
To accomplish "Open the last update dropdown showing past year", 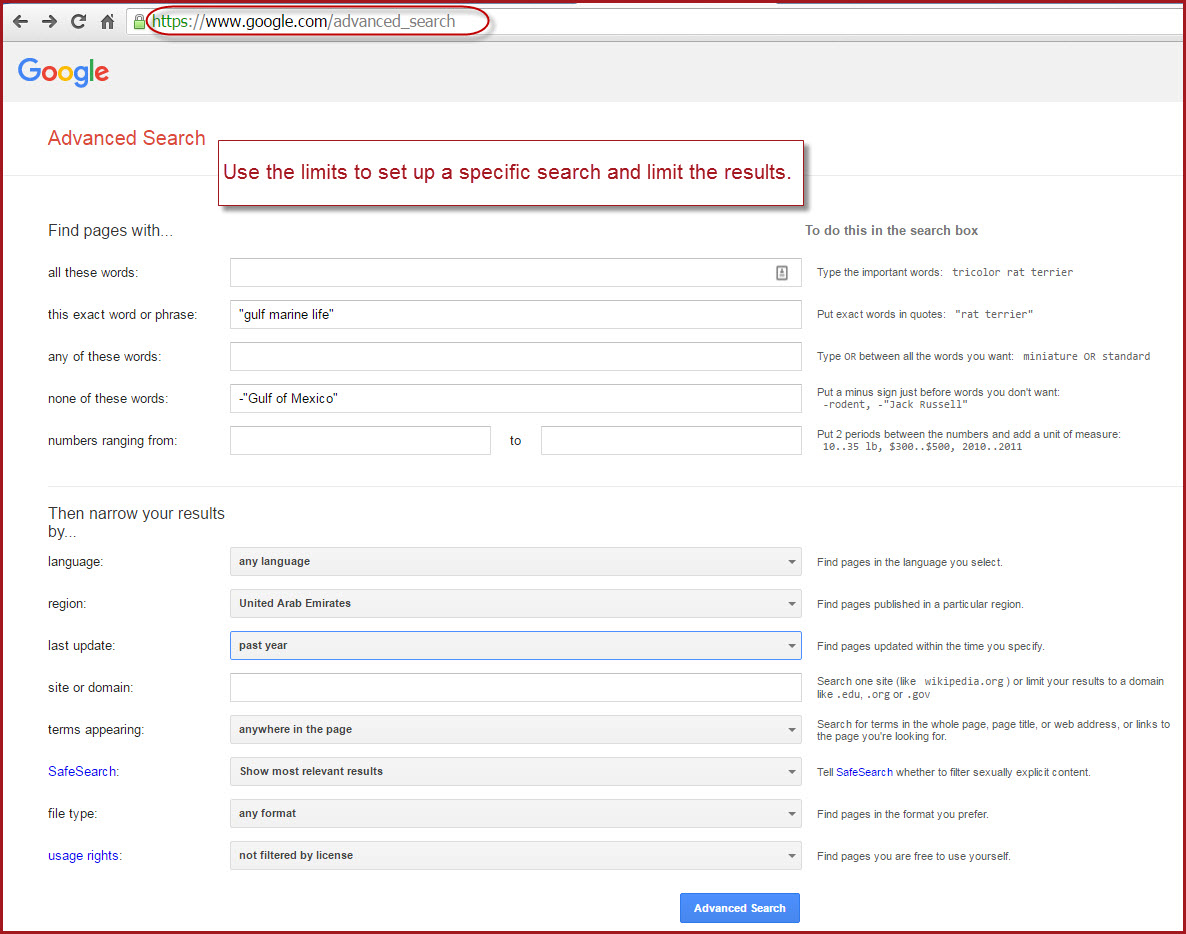I will tap(515, 645).
